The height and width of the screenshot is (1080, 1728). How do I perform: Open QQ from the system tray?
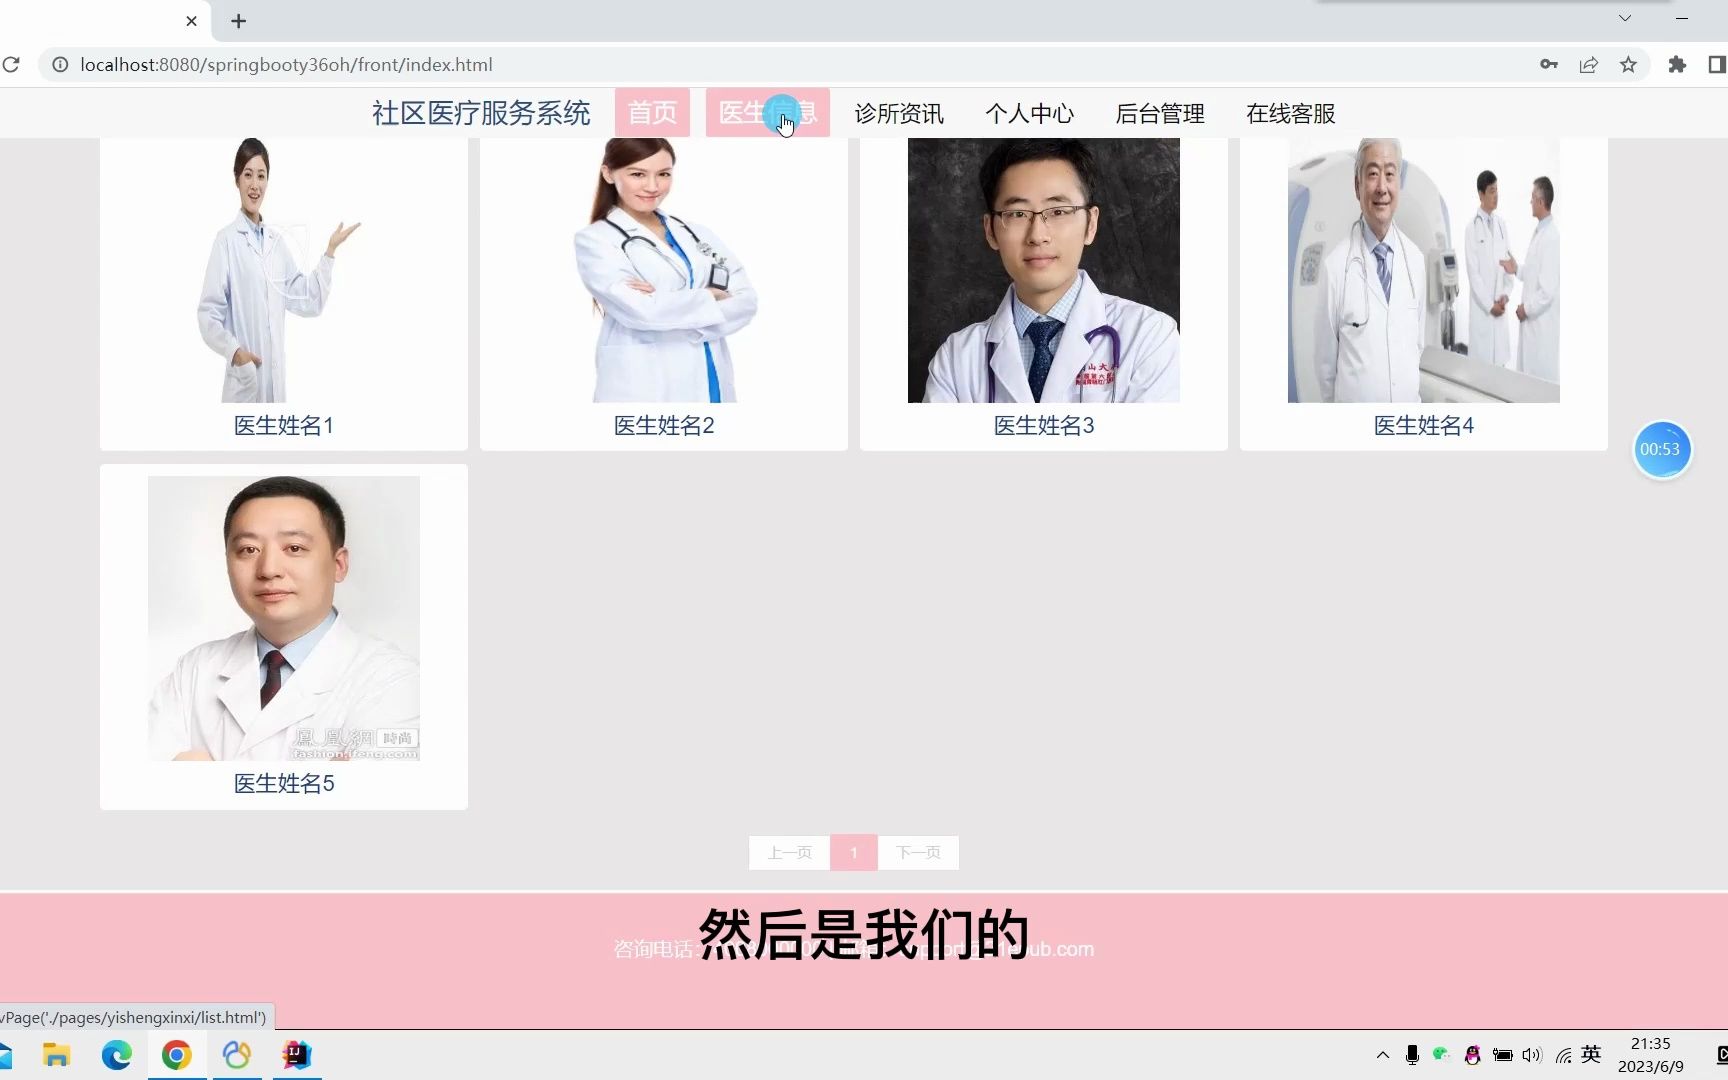click(1471, 1054)
